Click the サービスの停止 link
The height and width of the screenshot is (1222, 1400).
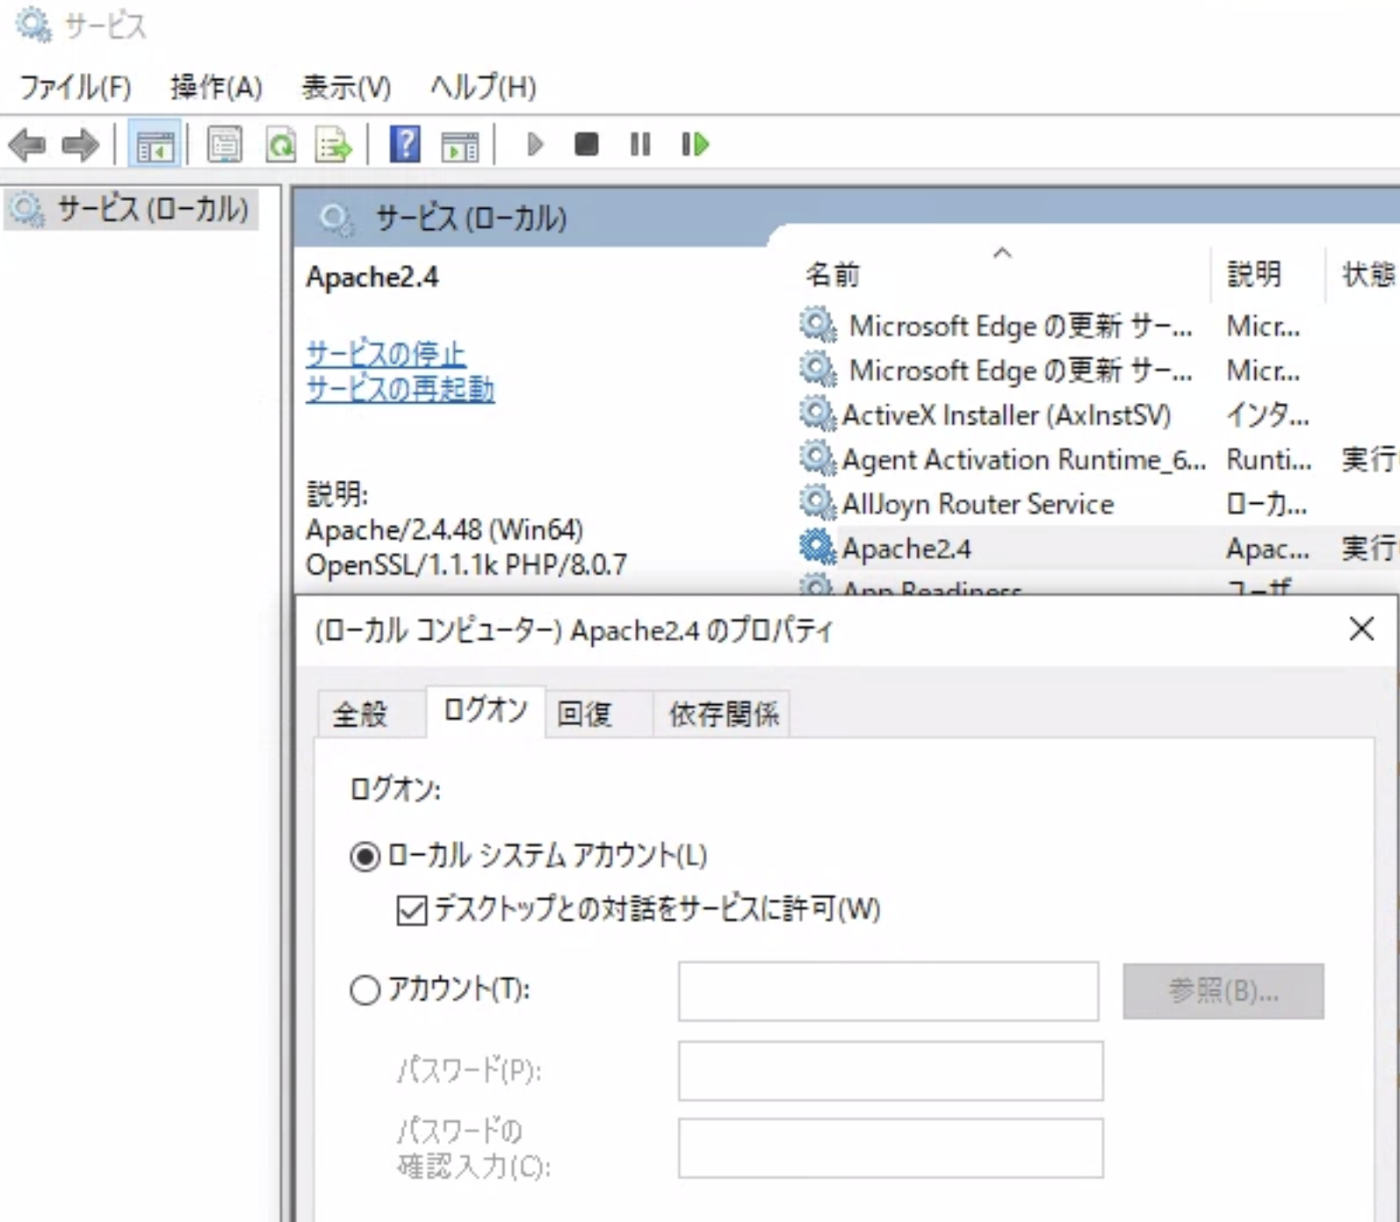(386, 353)
